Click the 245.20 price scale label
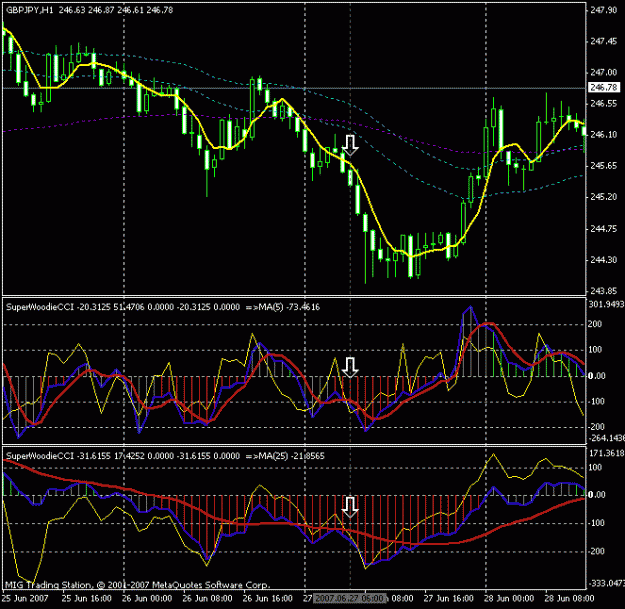 [x=603, y=196]
